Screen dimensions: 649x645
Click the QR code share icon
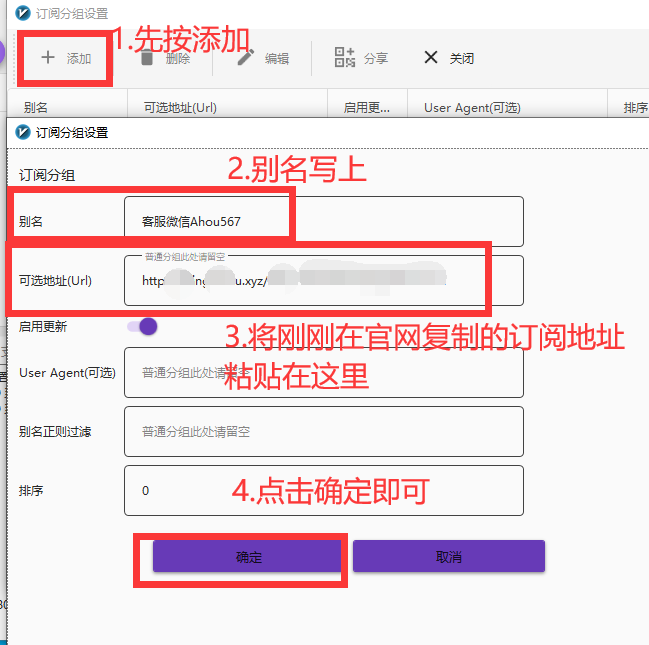[345, 57]
